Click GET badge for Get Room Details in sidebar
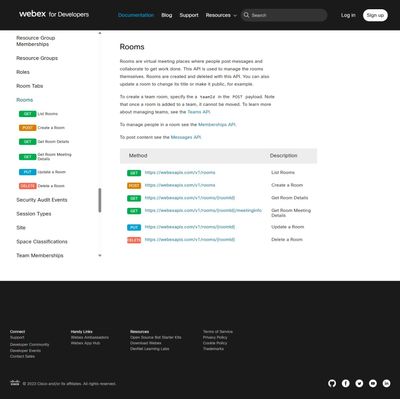 (28, 142)
